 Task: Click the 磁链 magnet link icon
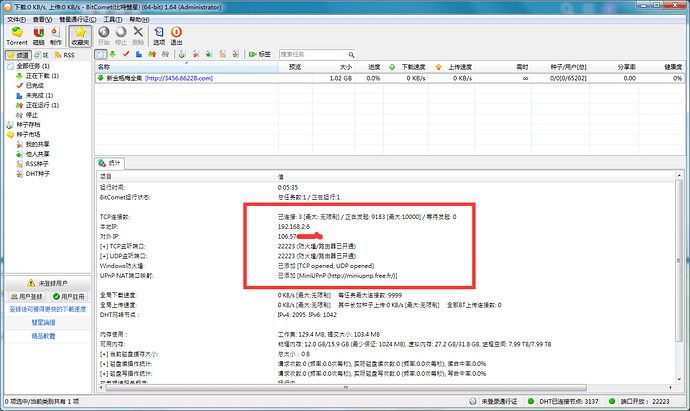(38, 36)
